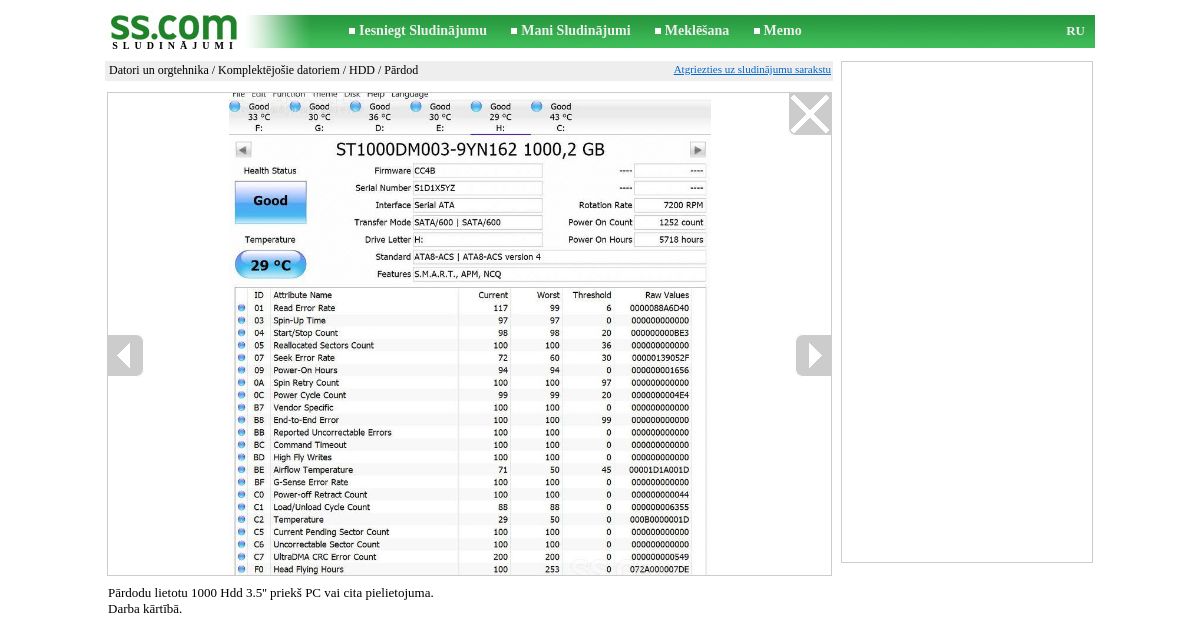Open Pārdod breadcrumb link
The height and width of the screenshot is (630, 1200).
[401, 70]
